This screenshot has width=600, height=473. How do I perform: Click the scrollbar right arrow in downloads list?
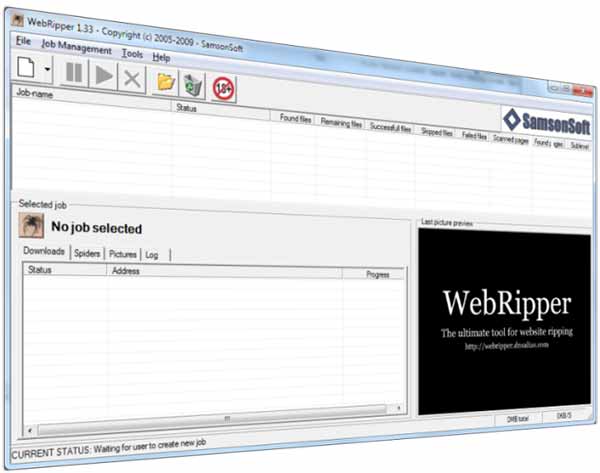(398, 408)
